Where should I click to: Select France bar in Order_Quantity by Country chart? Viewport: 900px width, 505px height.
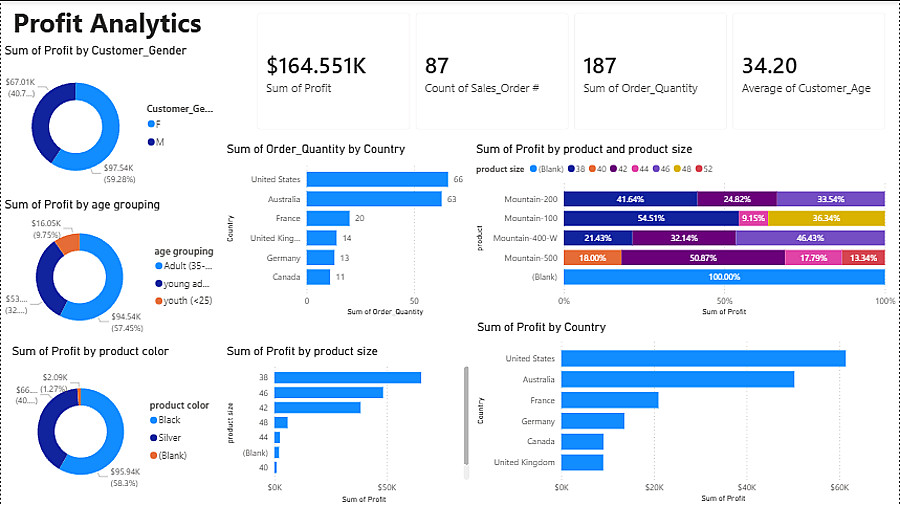328,218
